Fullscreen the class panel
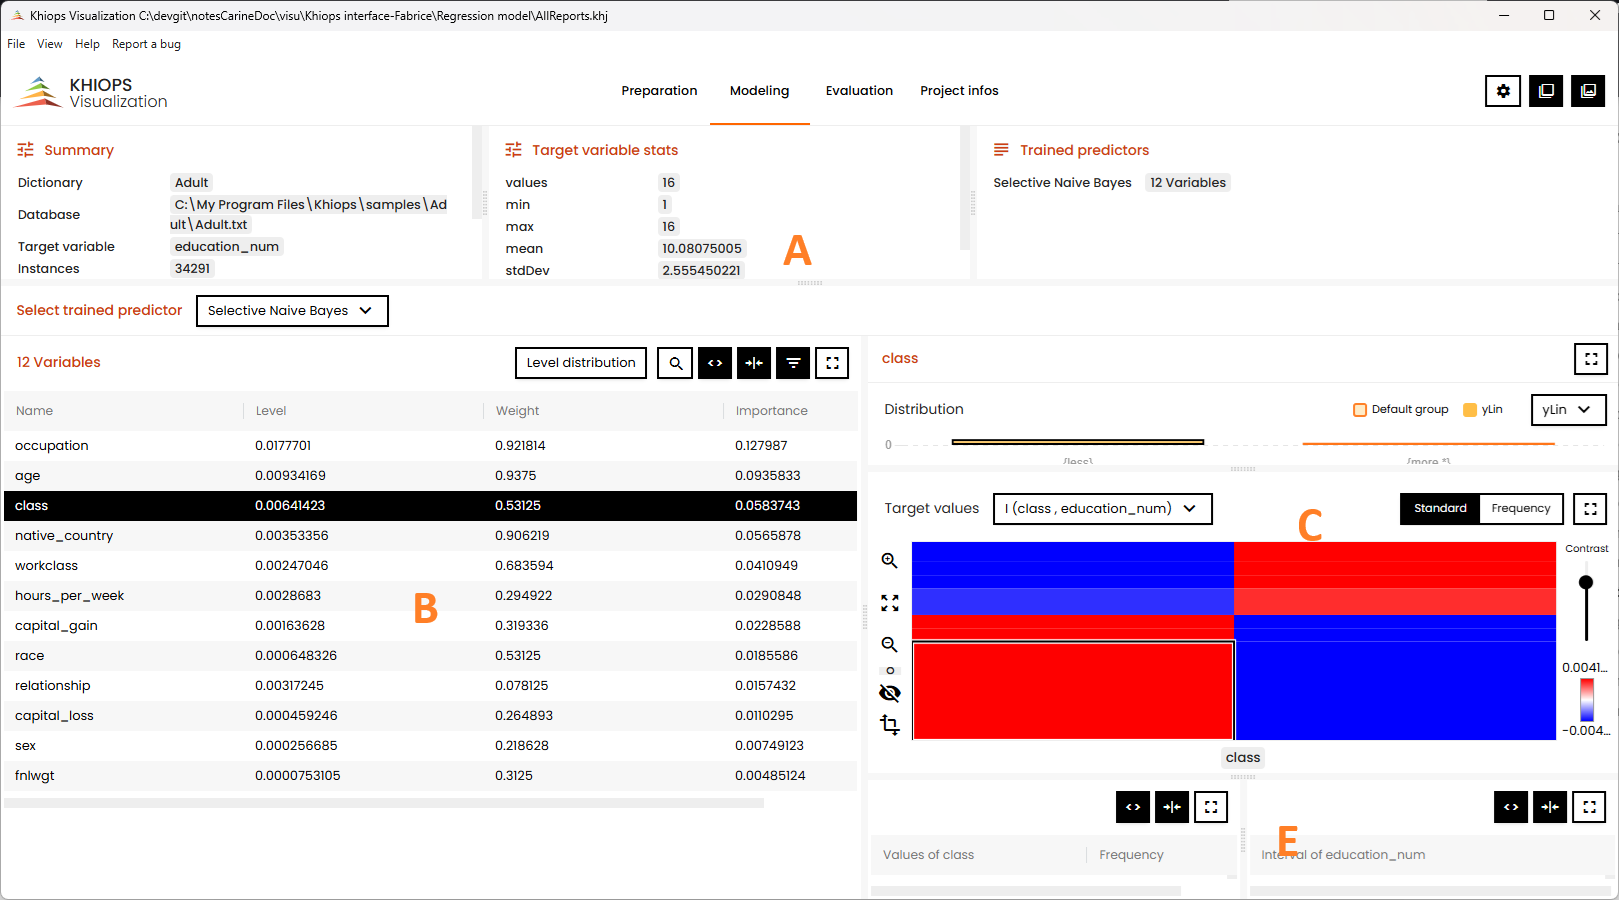The height and width of the screenshot is (900, 1619). 1591,358
